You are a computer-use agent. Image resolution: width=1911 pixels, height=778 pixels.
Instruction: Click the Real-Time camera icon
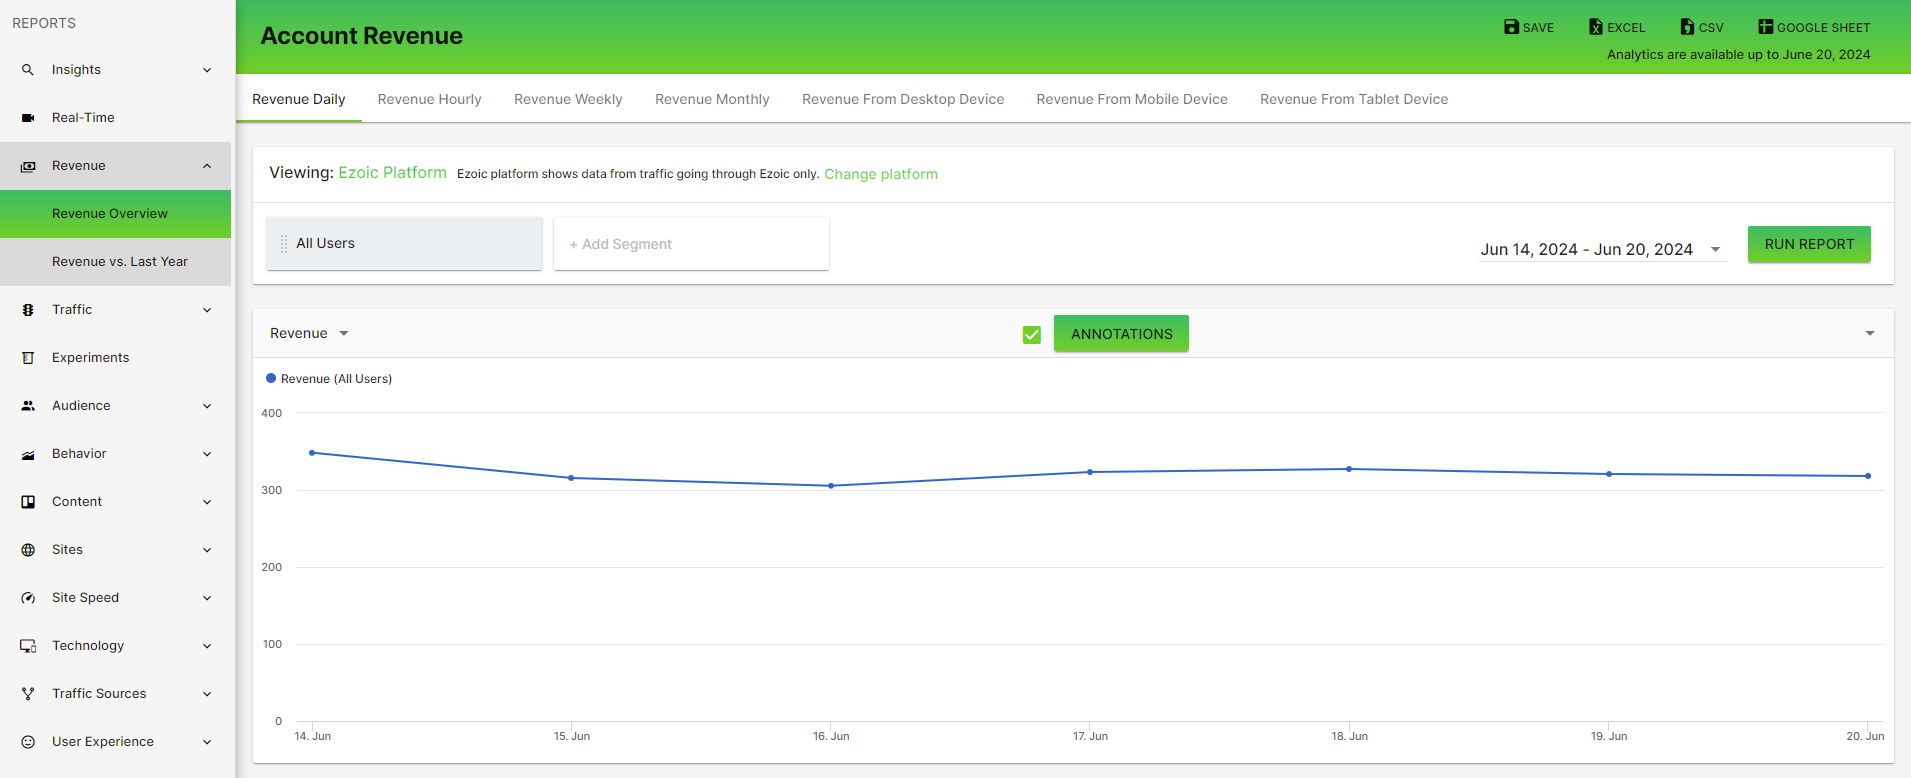28,118
